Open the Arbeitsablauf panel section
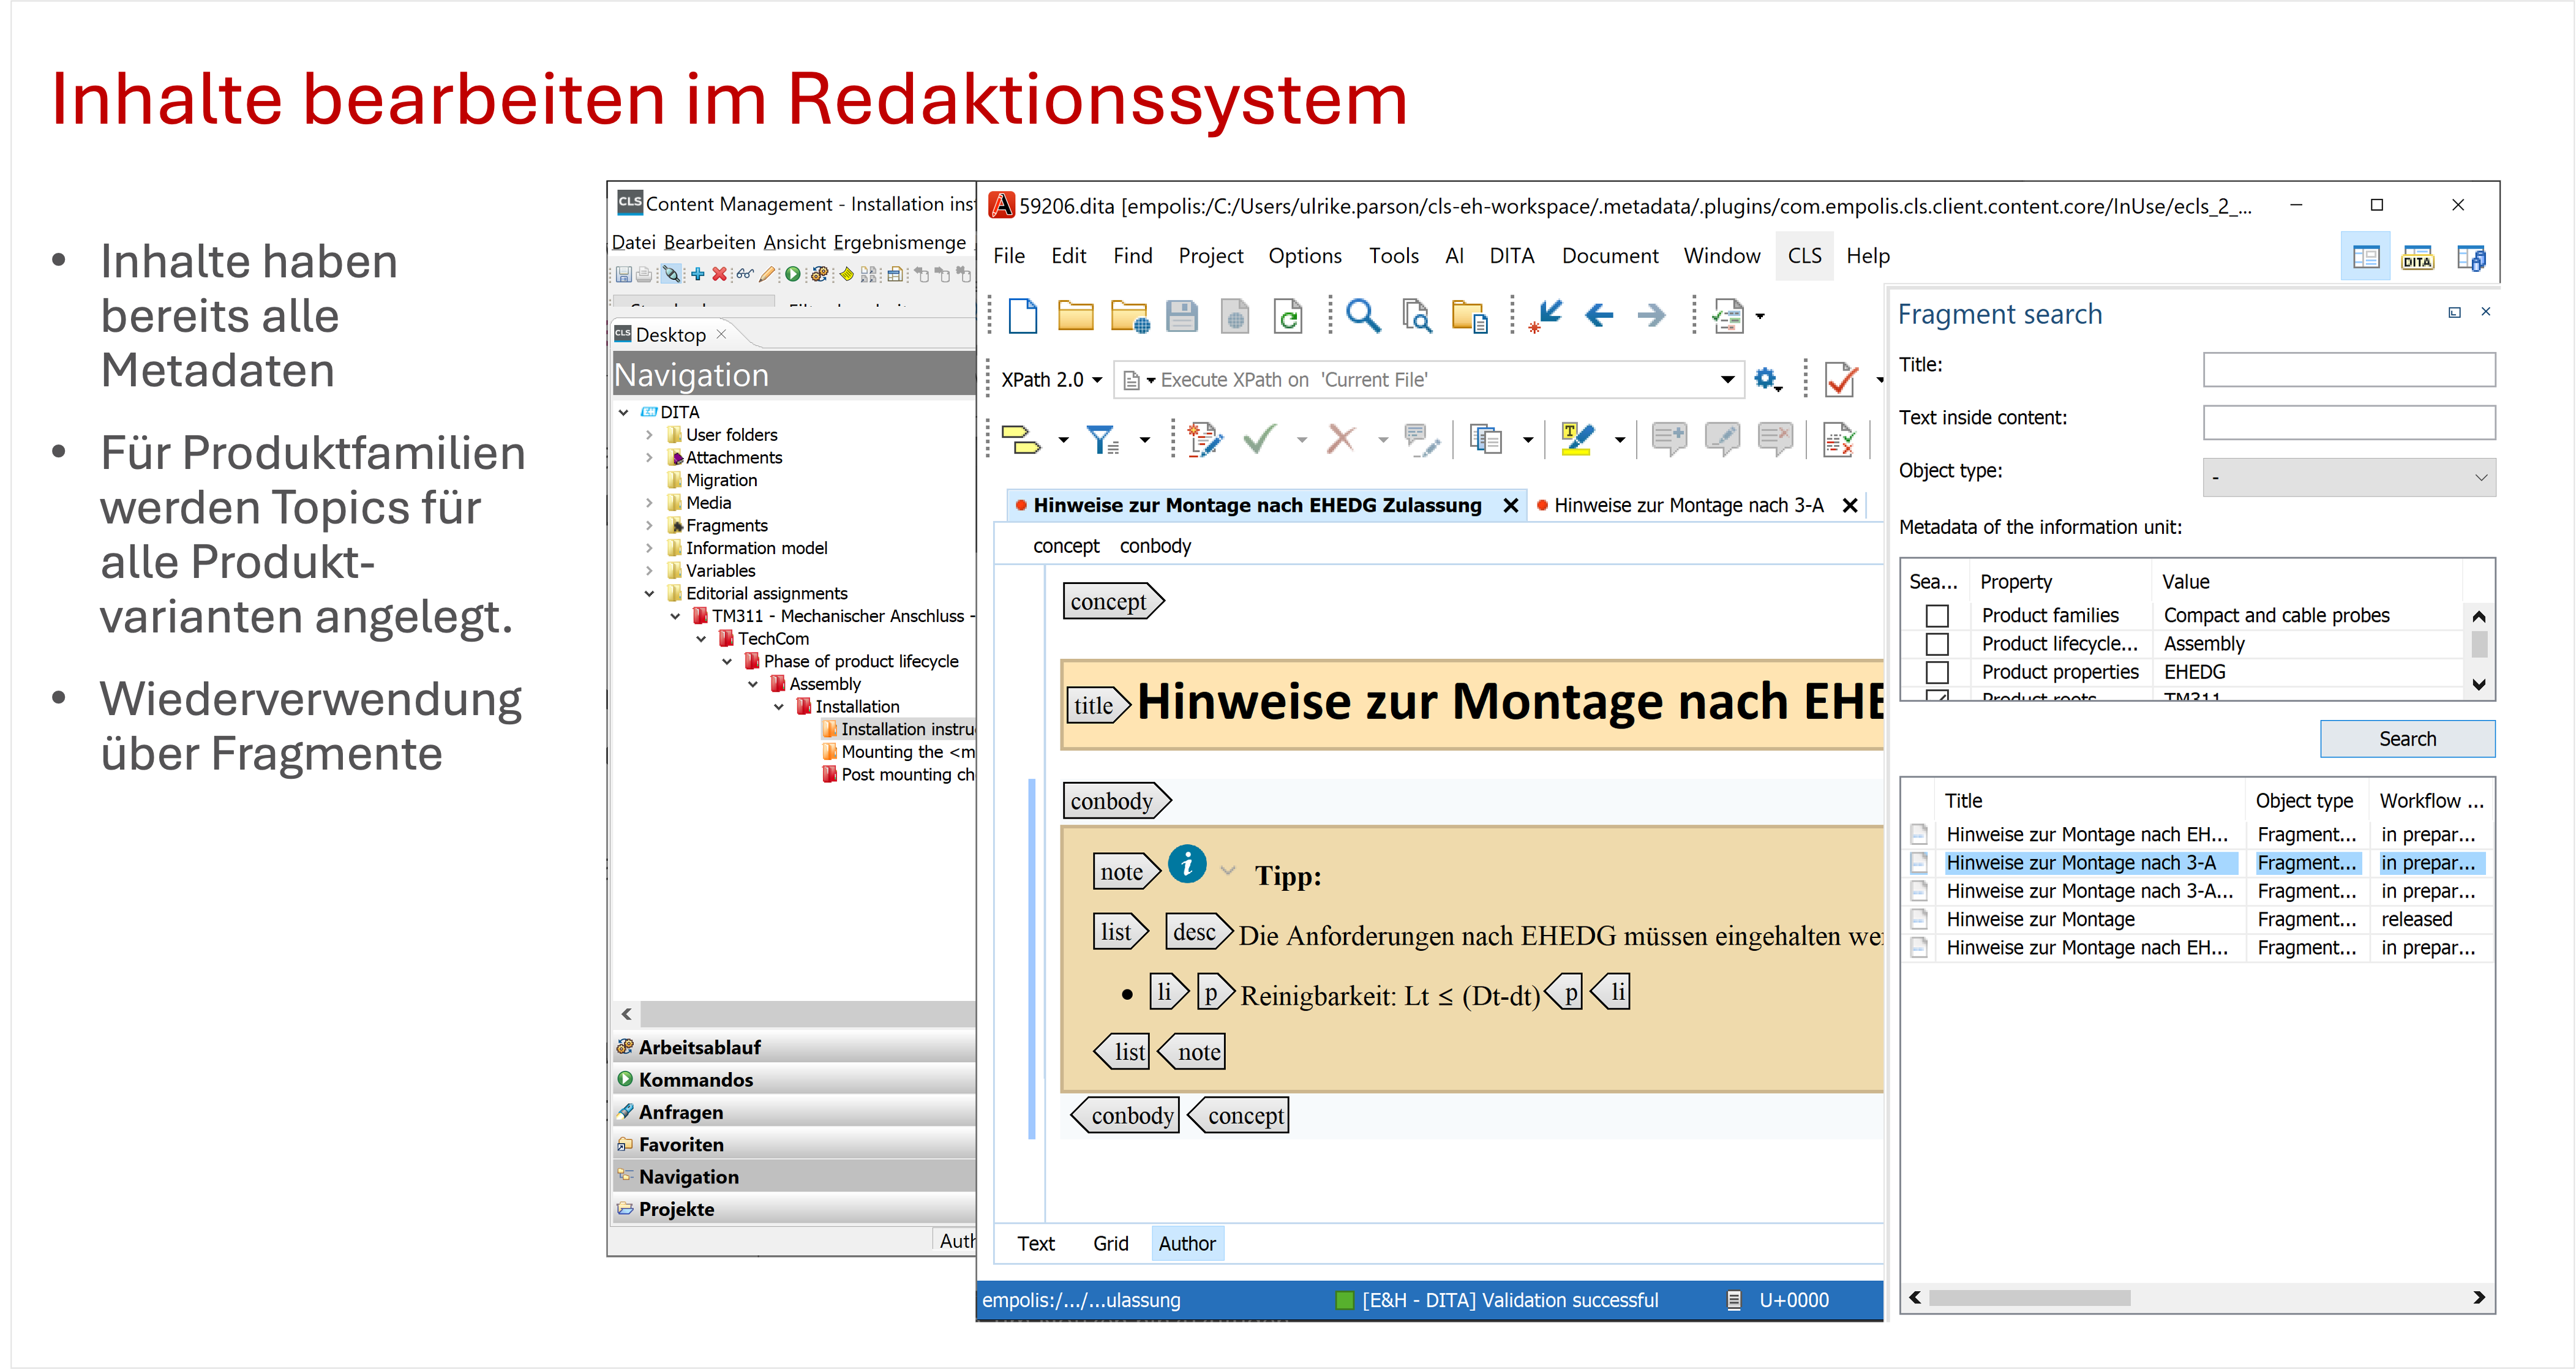Viewport: 2576px width, 1369px height. pyautogui.click(x=794, y=1047)
